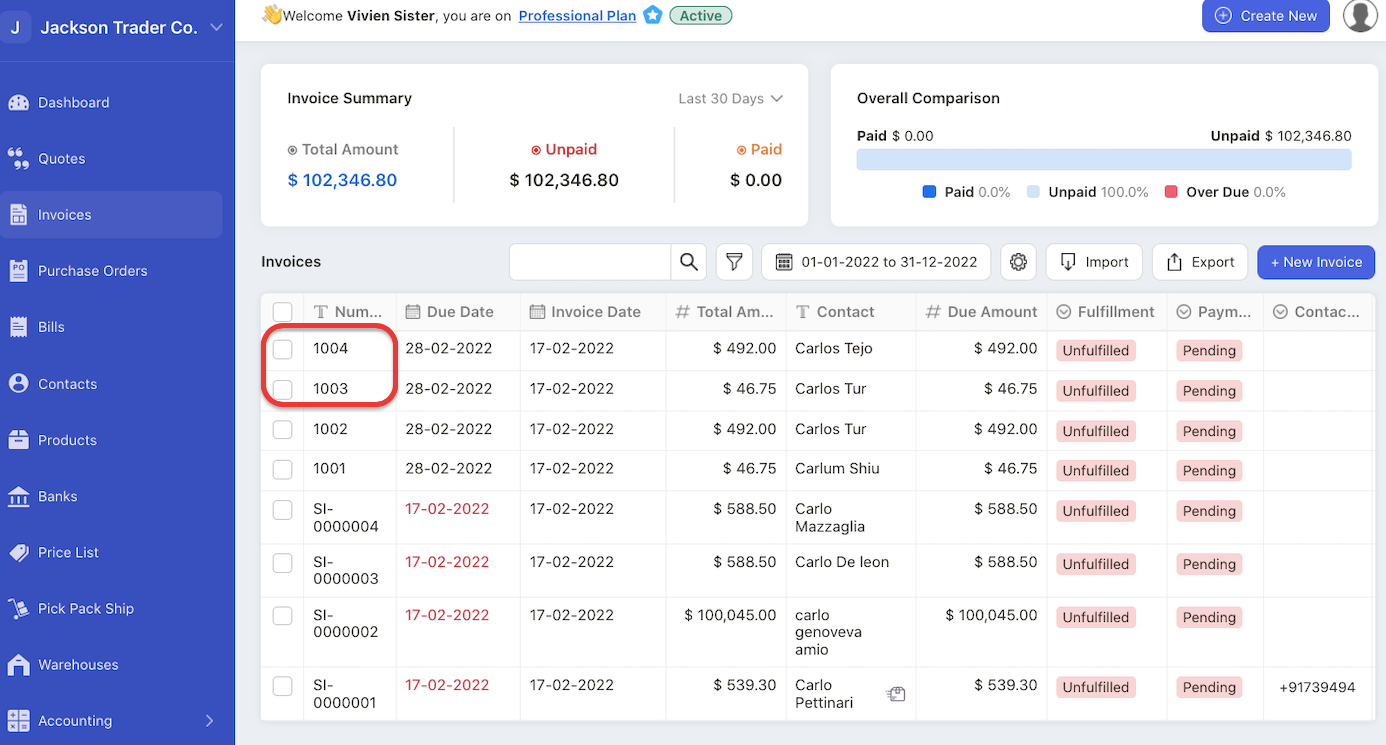Open the invoice filter funnel icon

(734, 262)
